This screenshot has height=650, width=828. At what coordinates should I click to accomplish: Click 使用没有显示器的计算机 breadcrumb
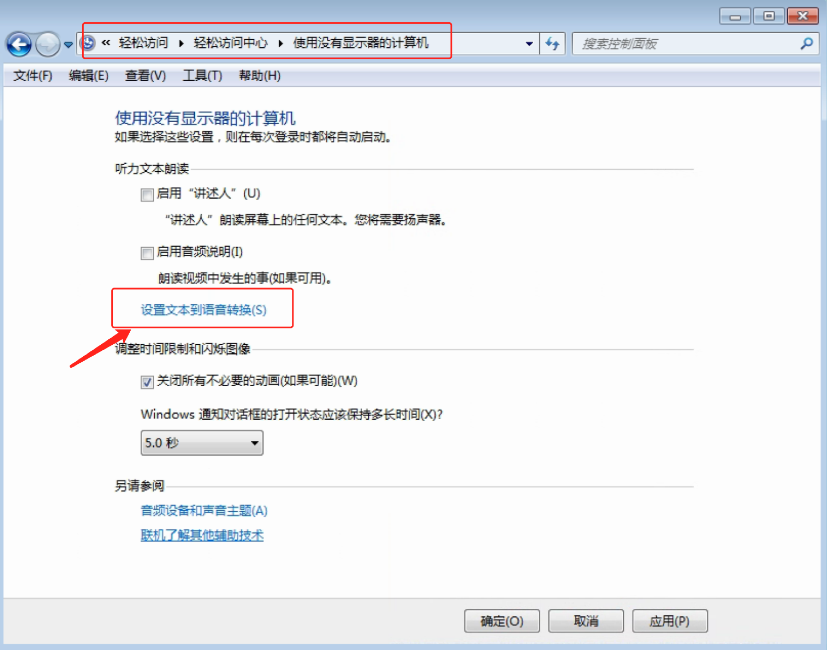[361, 43]
